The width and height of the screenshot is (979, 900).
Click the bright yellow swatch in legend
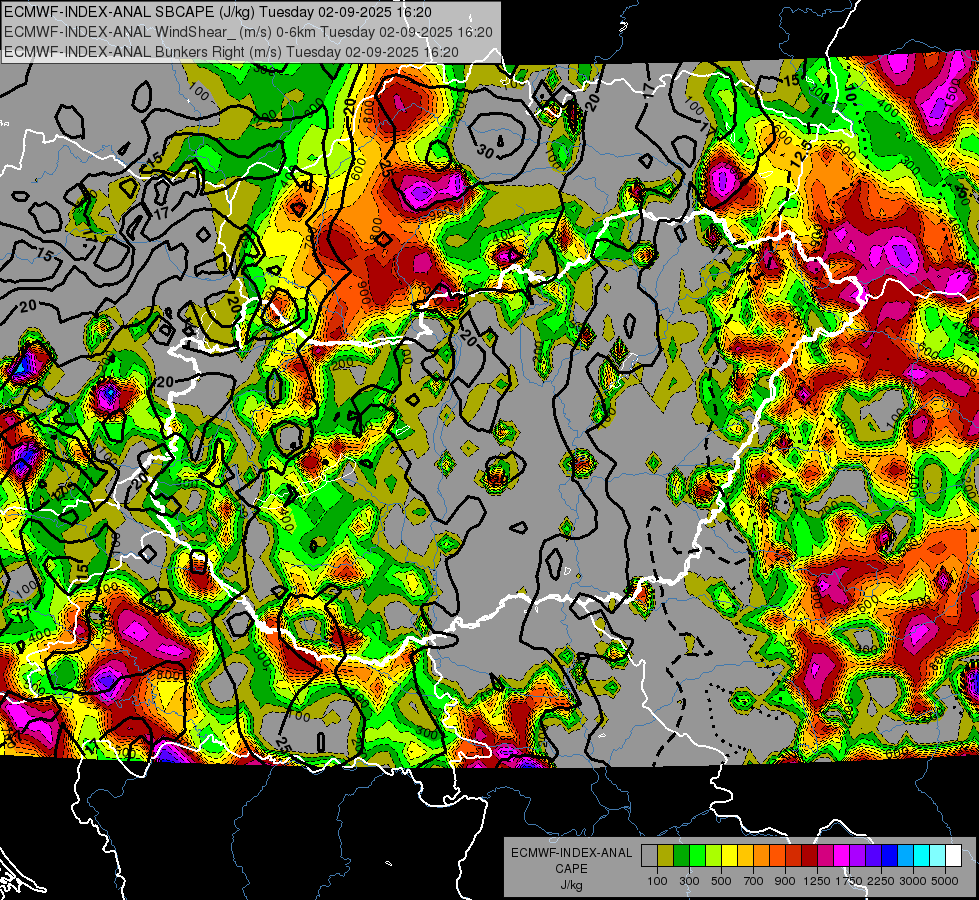tap(729, 855)
